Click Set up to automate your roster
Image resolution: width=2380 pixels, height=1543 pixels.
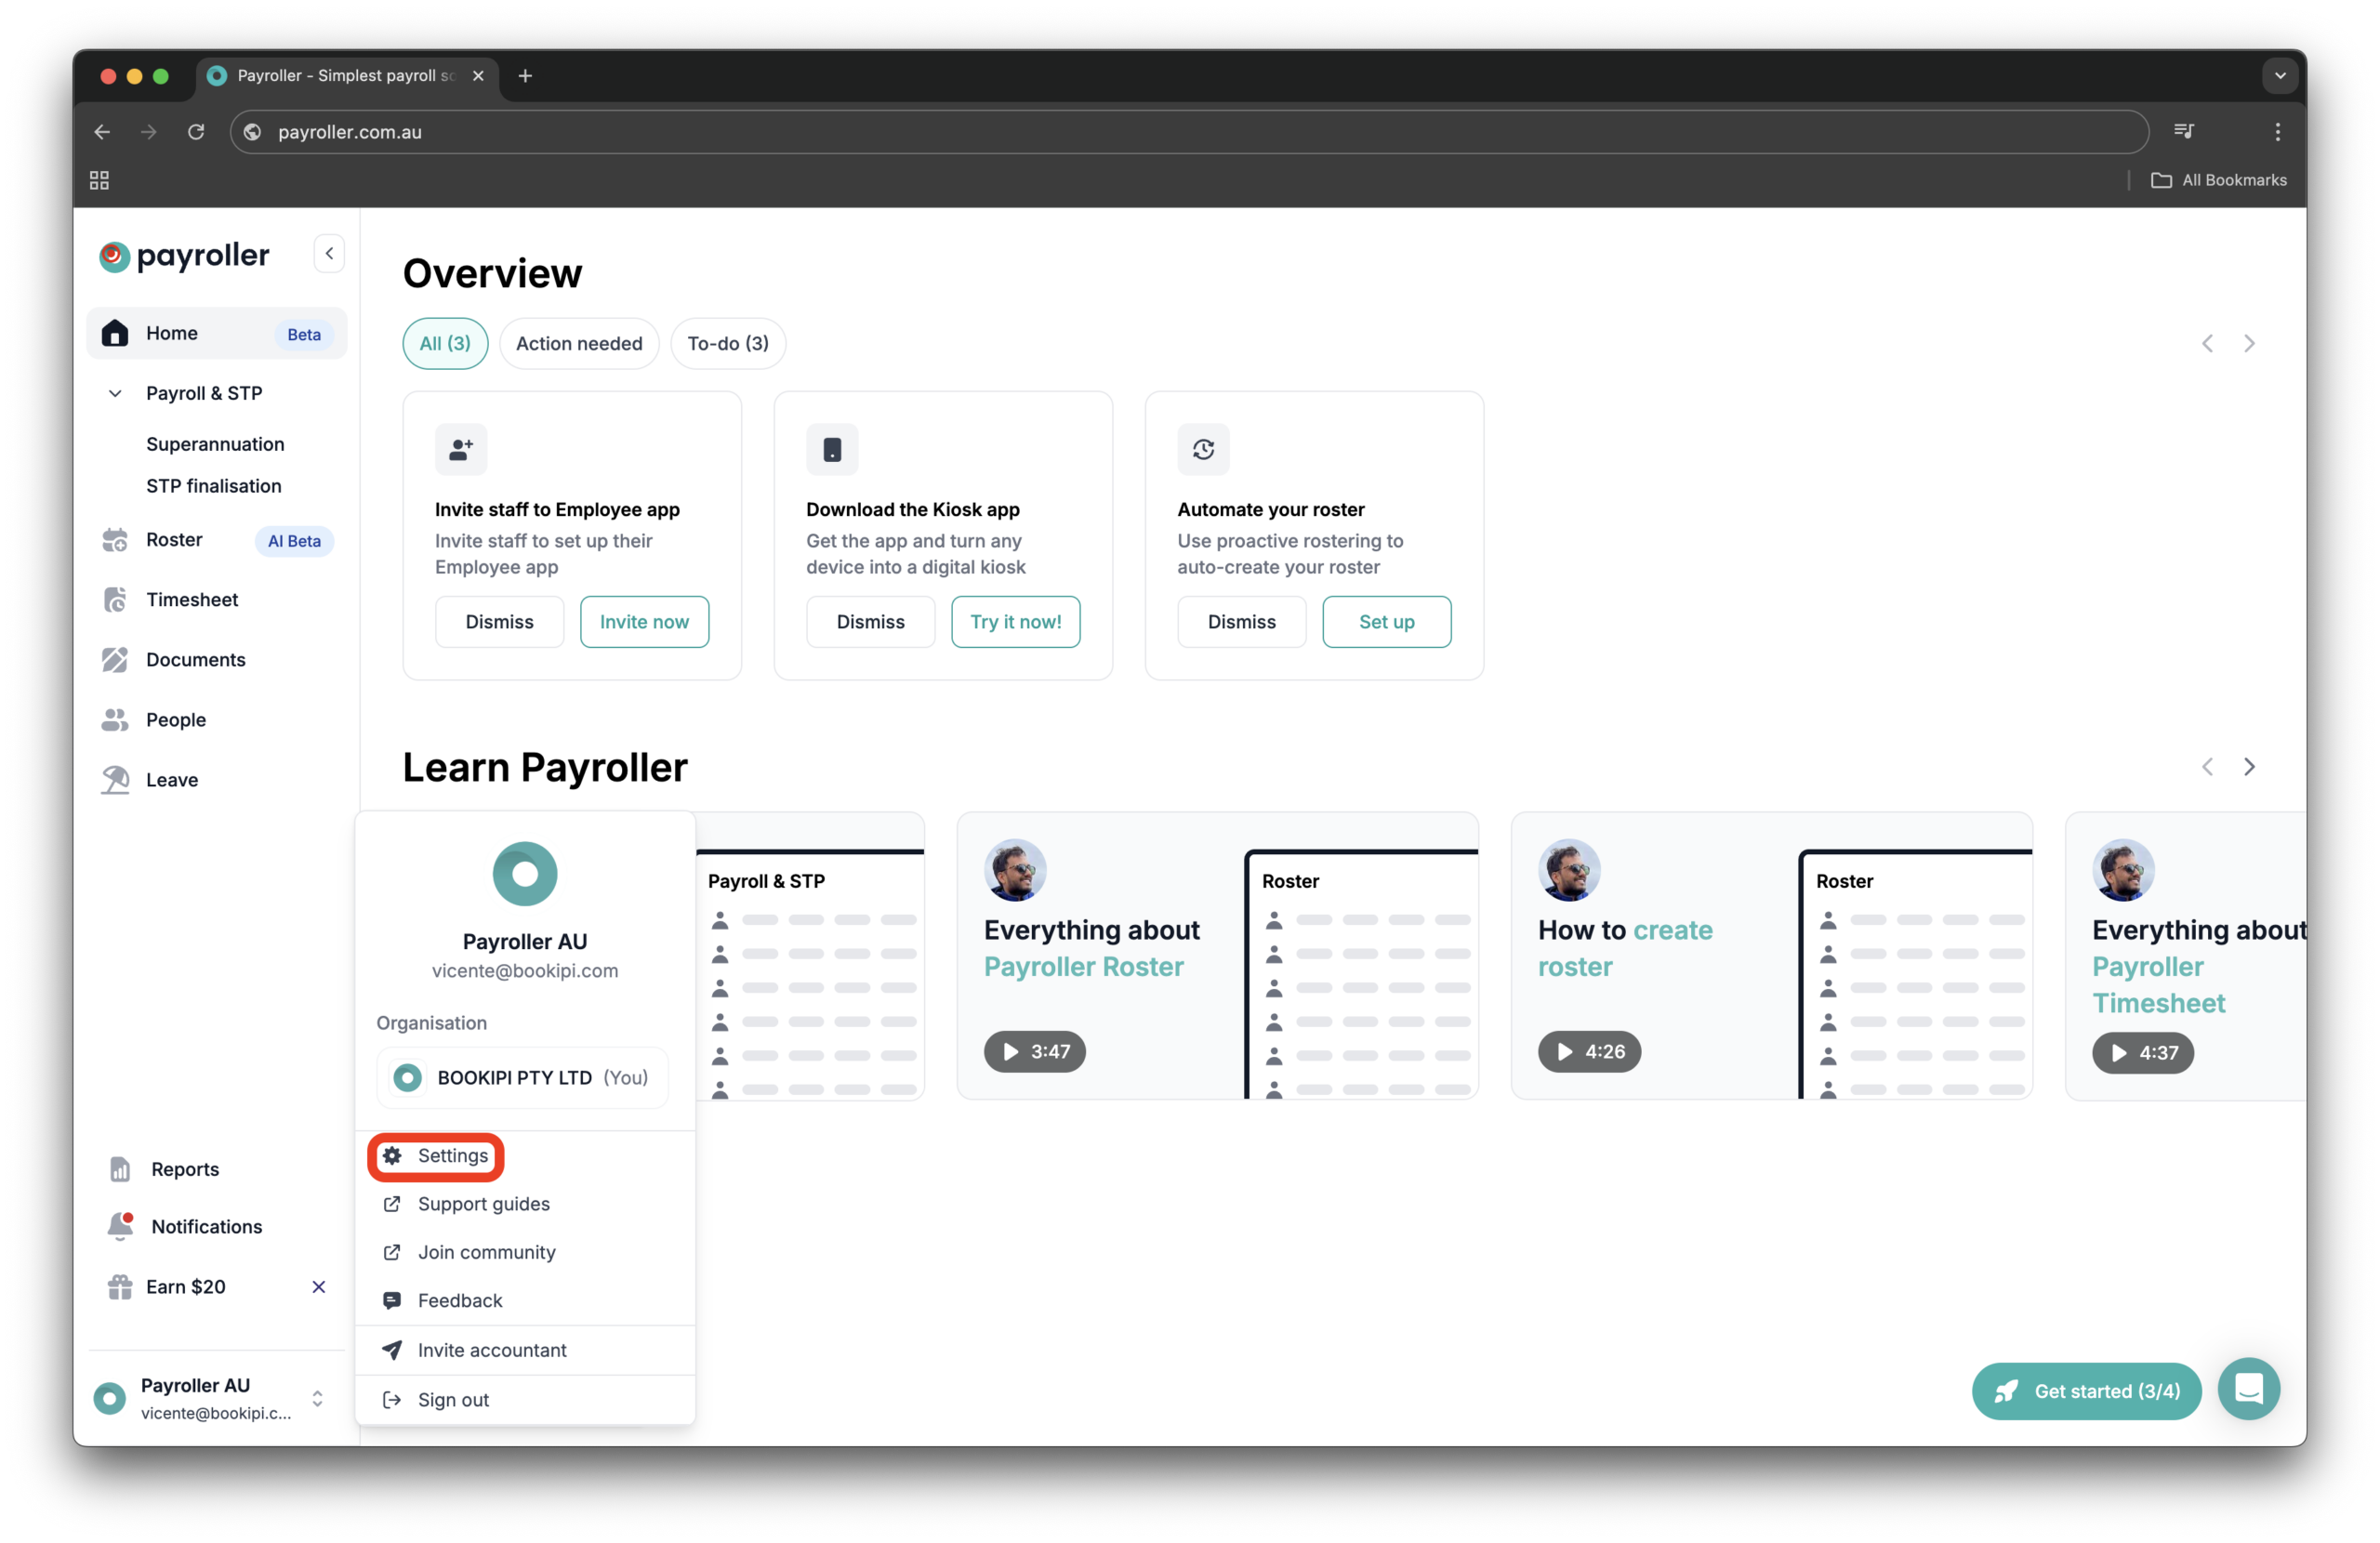(1386, 621)
